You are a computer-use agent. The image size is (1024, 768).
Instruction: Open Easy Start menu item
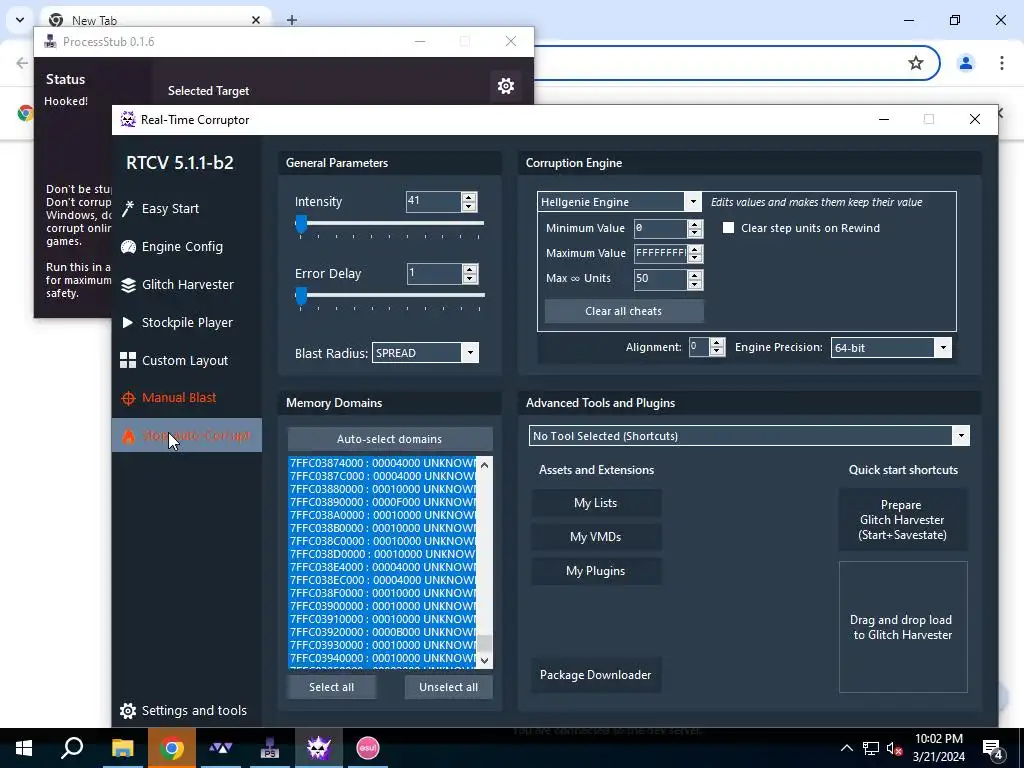tap(187, 209)
